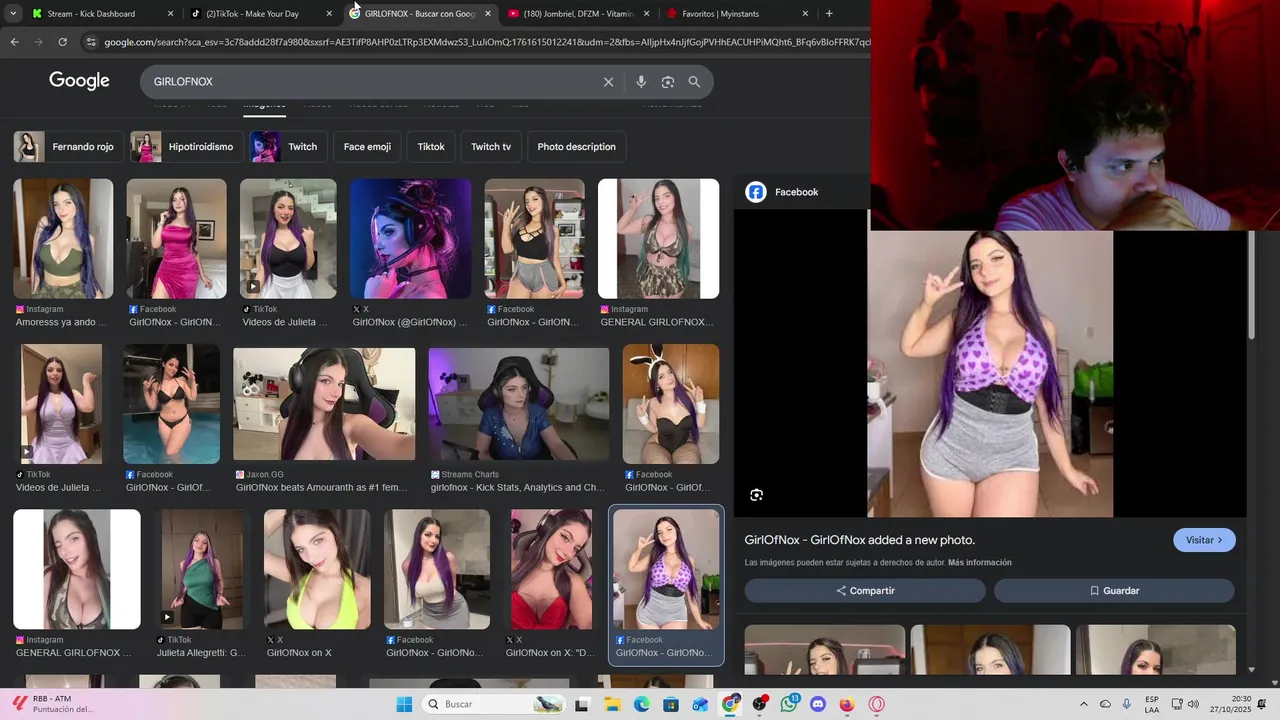Open Microsoft Edge from taskbar
The image size is (1280, 720).
pyautogui.click(x=641, y=704)
